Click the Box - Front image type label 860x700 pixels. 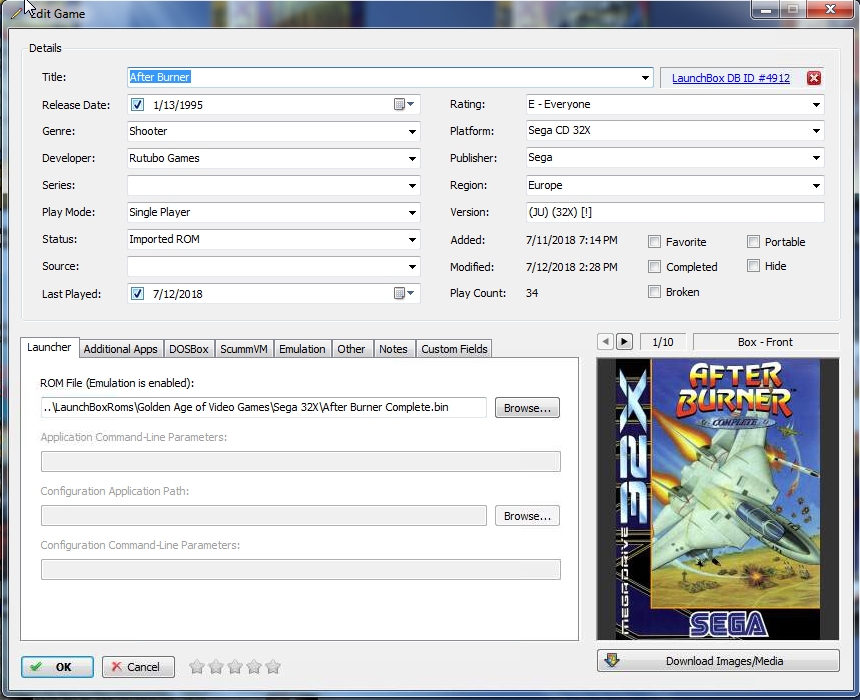coord(766,342)
